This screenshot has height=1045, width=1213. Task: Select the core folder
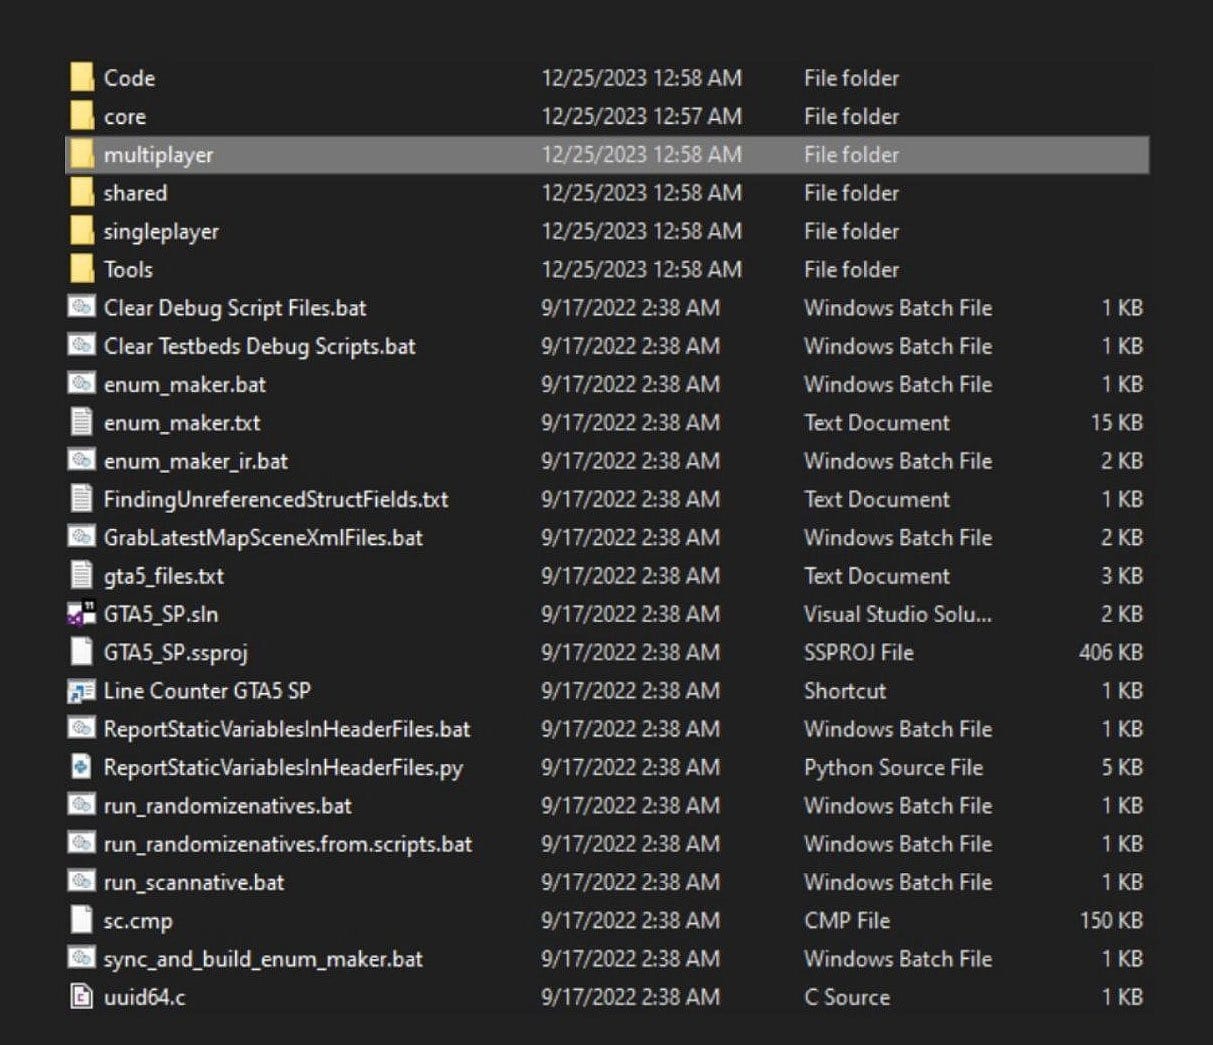click(125, 116)
